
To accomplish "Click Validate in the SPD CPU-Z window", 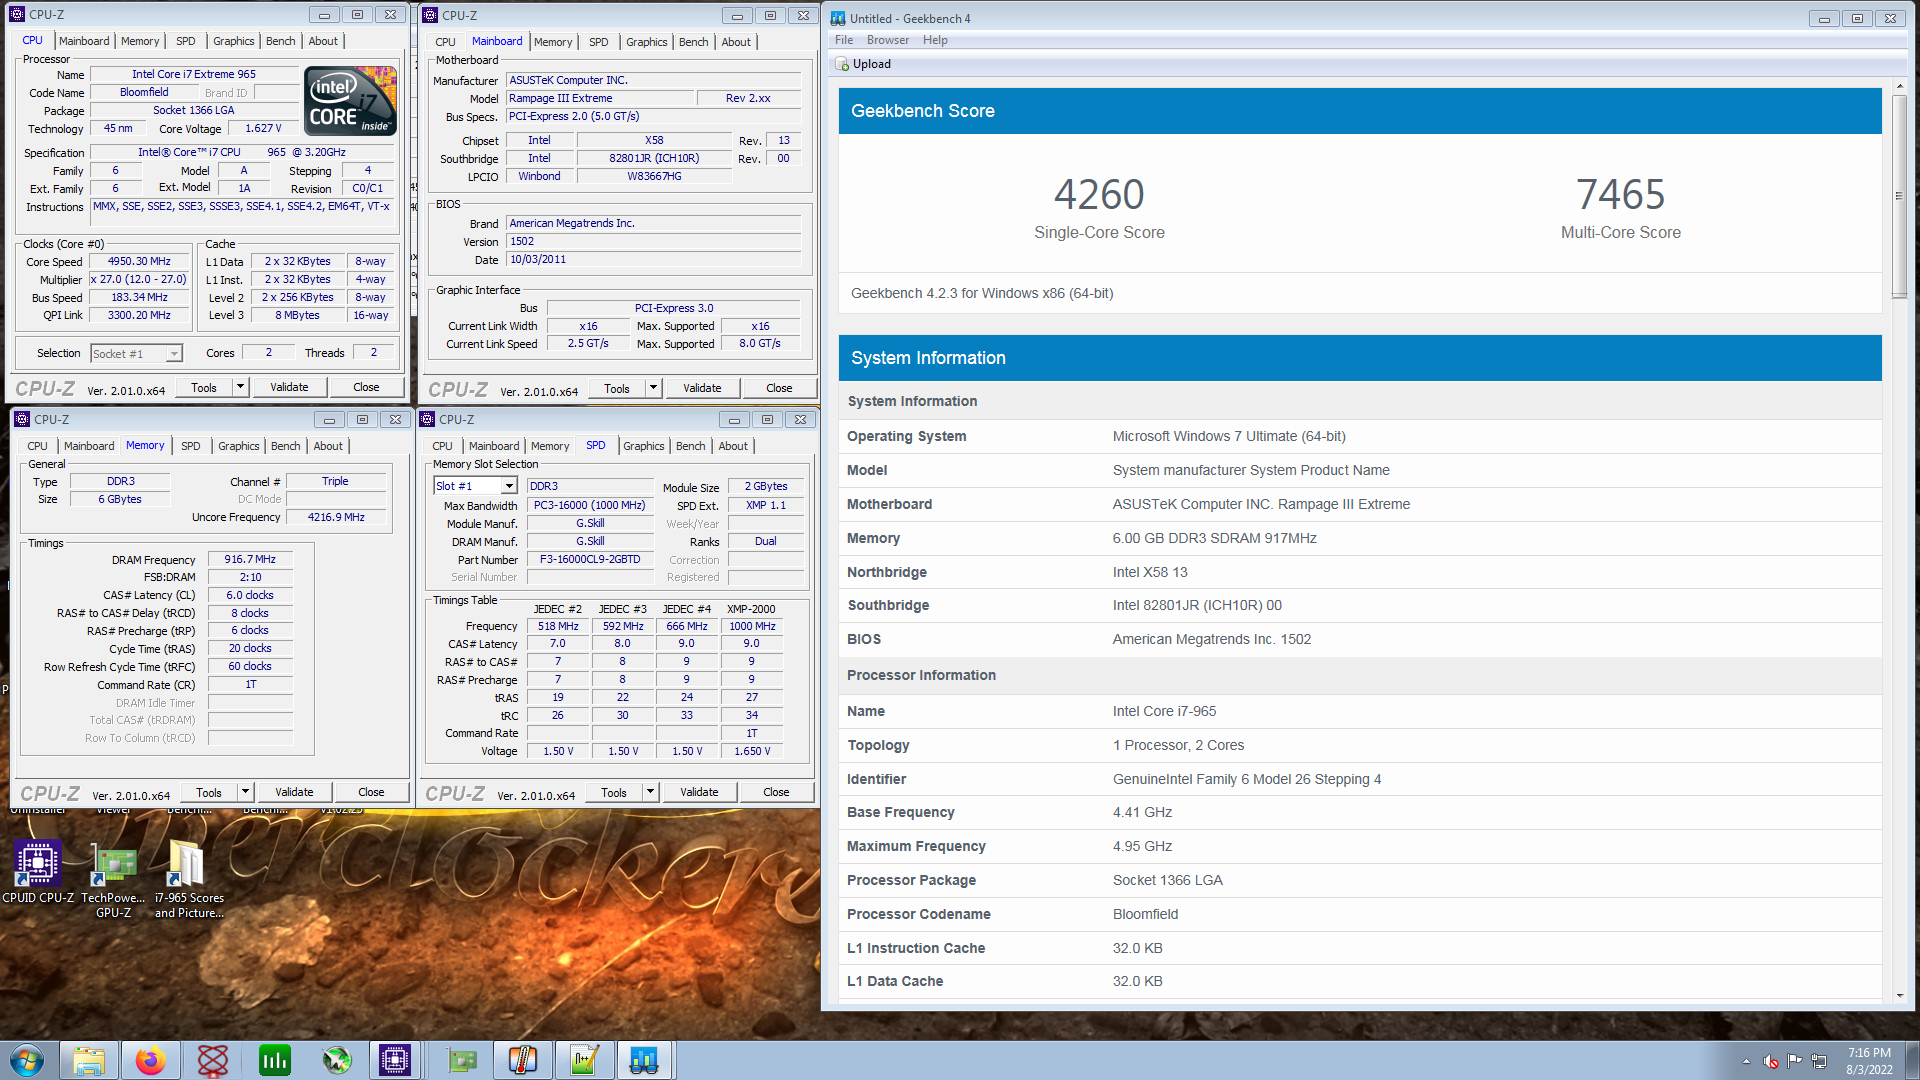I will (699, 792).
